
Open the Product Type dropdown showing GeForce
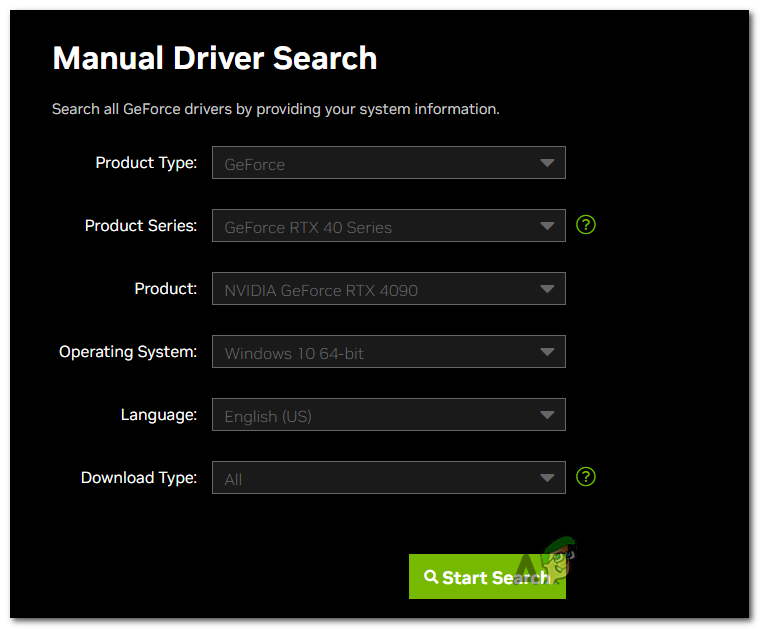[389, 163]
